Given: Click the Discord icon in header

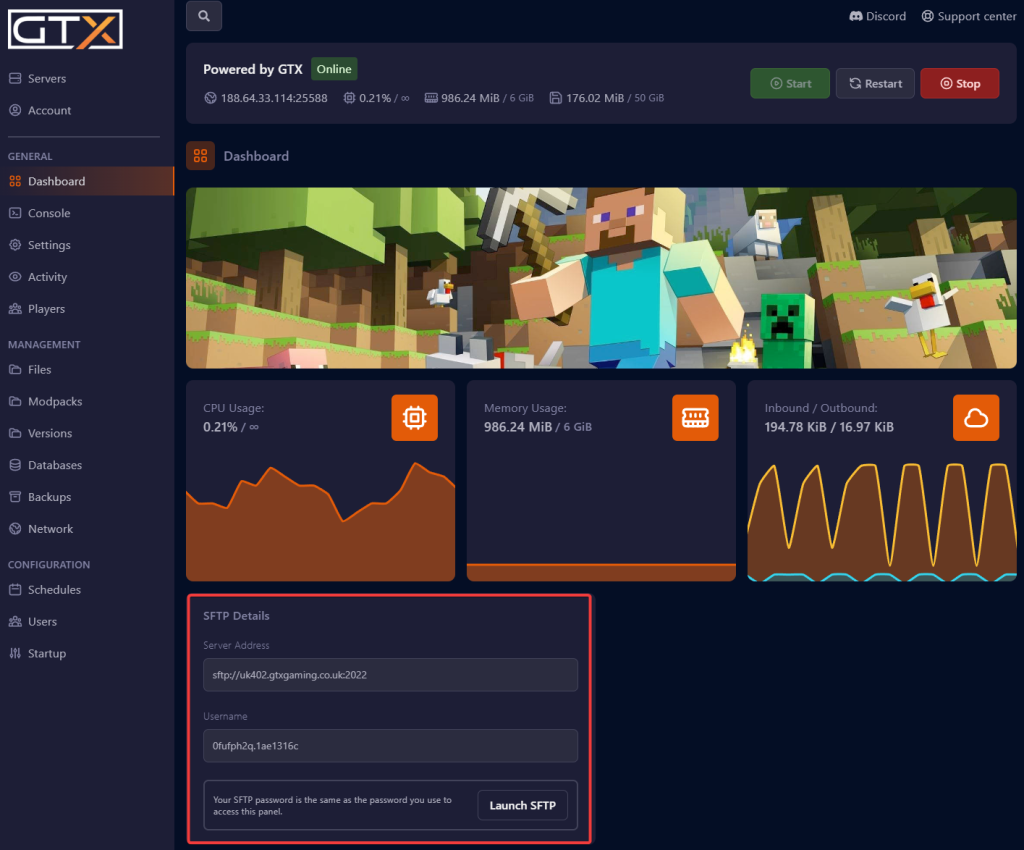Looking at the screenshot, I should click(856, 16).
